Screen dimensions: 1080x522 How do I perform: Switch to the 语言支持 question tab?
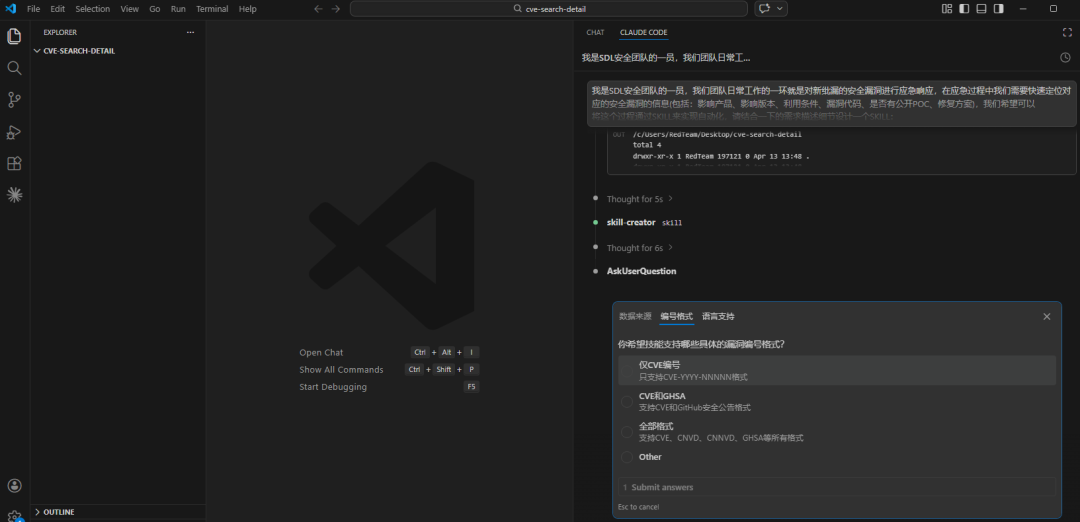point(718,317)
